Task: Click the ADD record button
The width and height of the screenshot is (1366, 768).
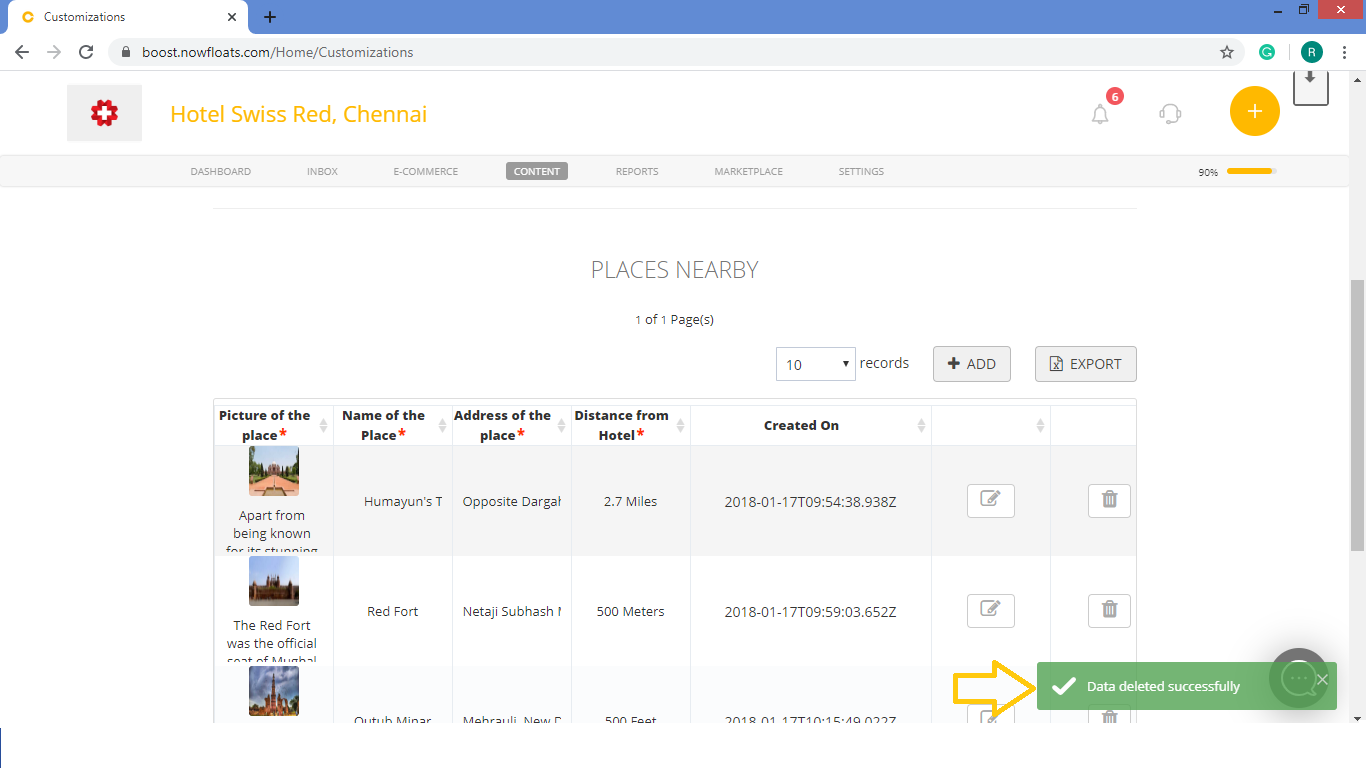Action: 972,364
